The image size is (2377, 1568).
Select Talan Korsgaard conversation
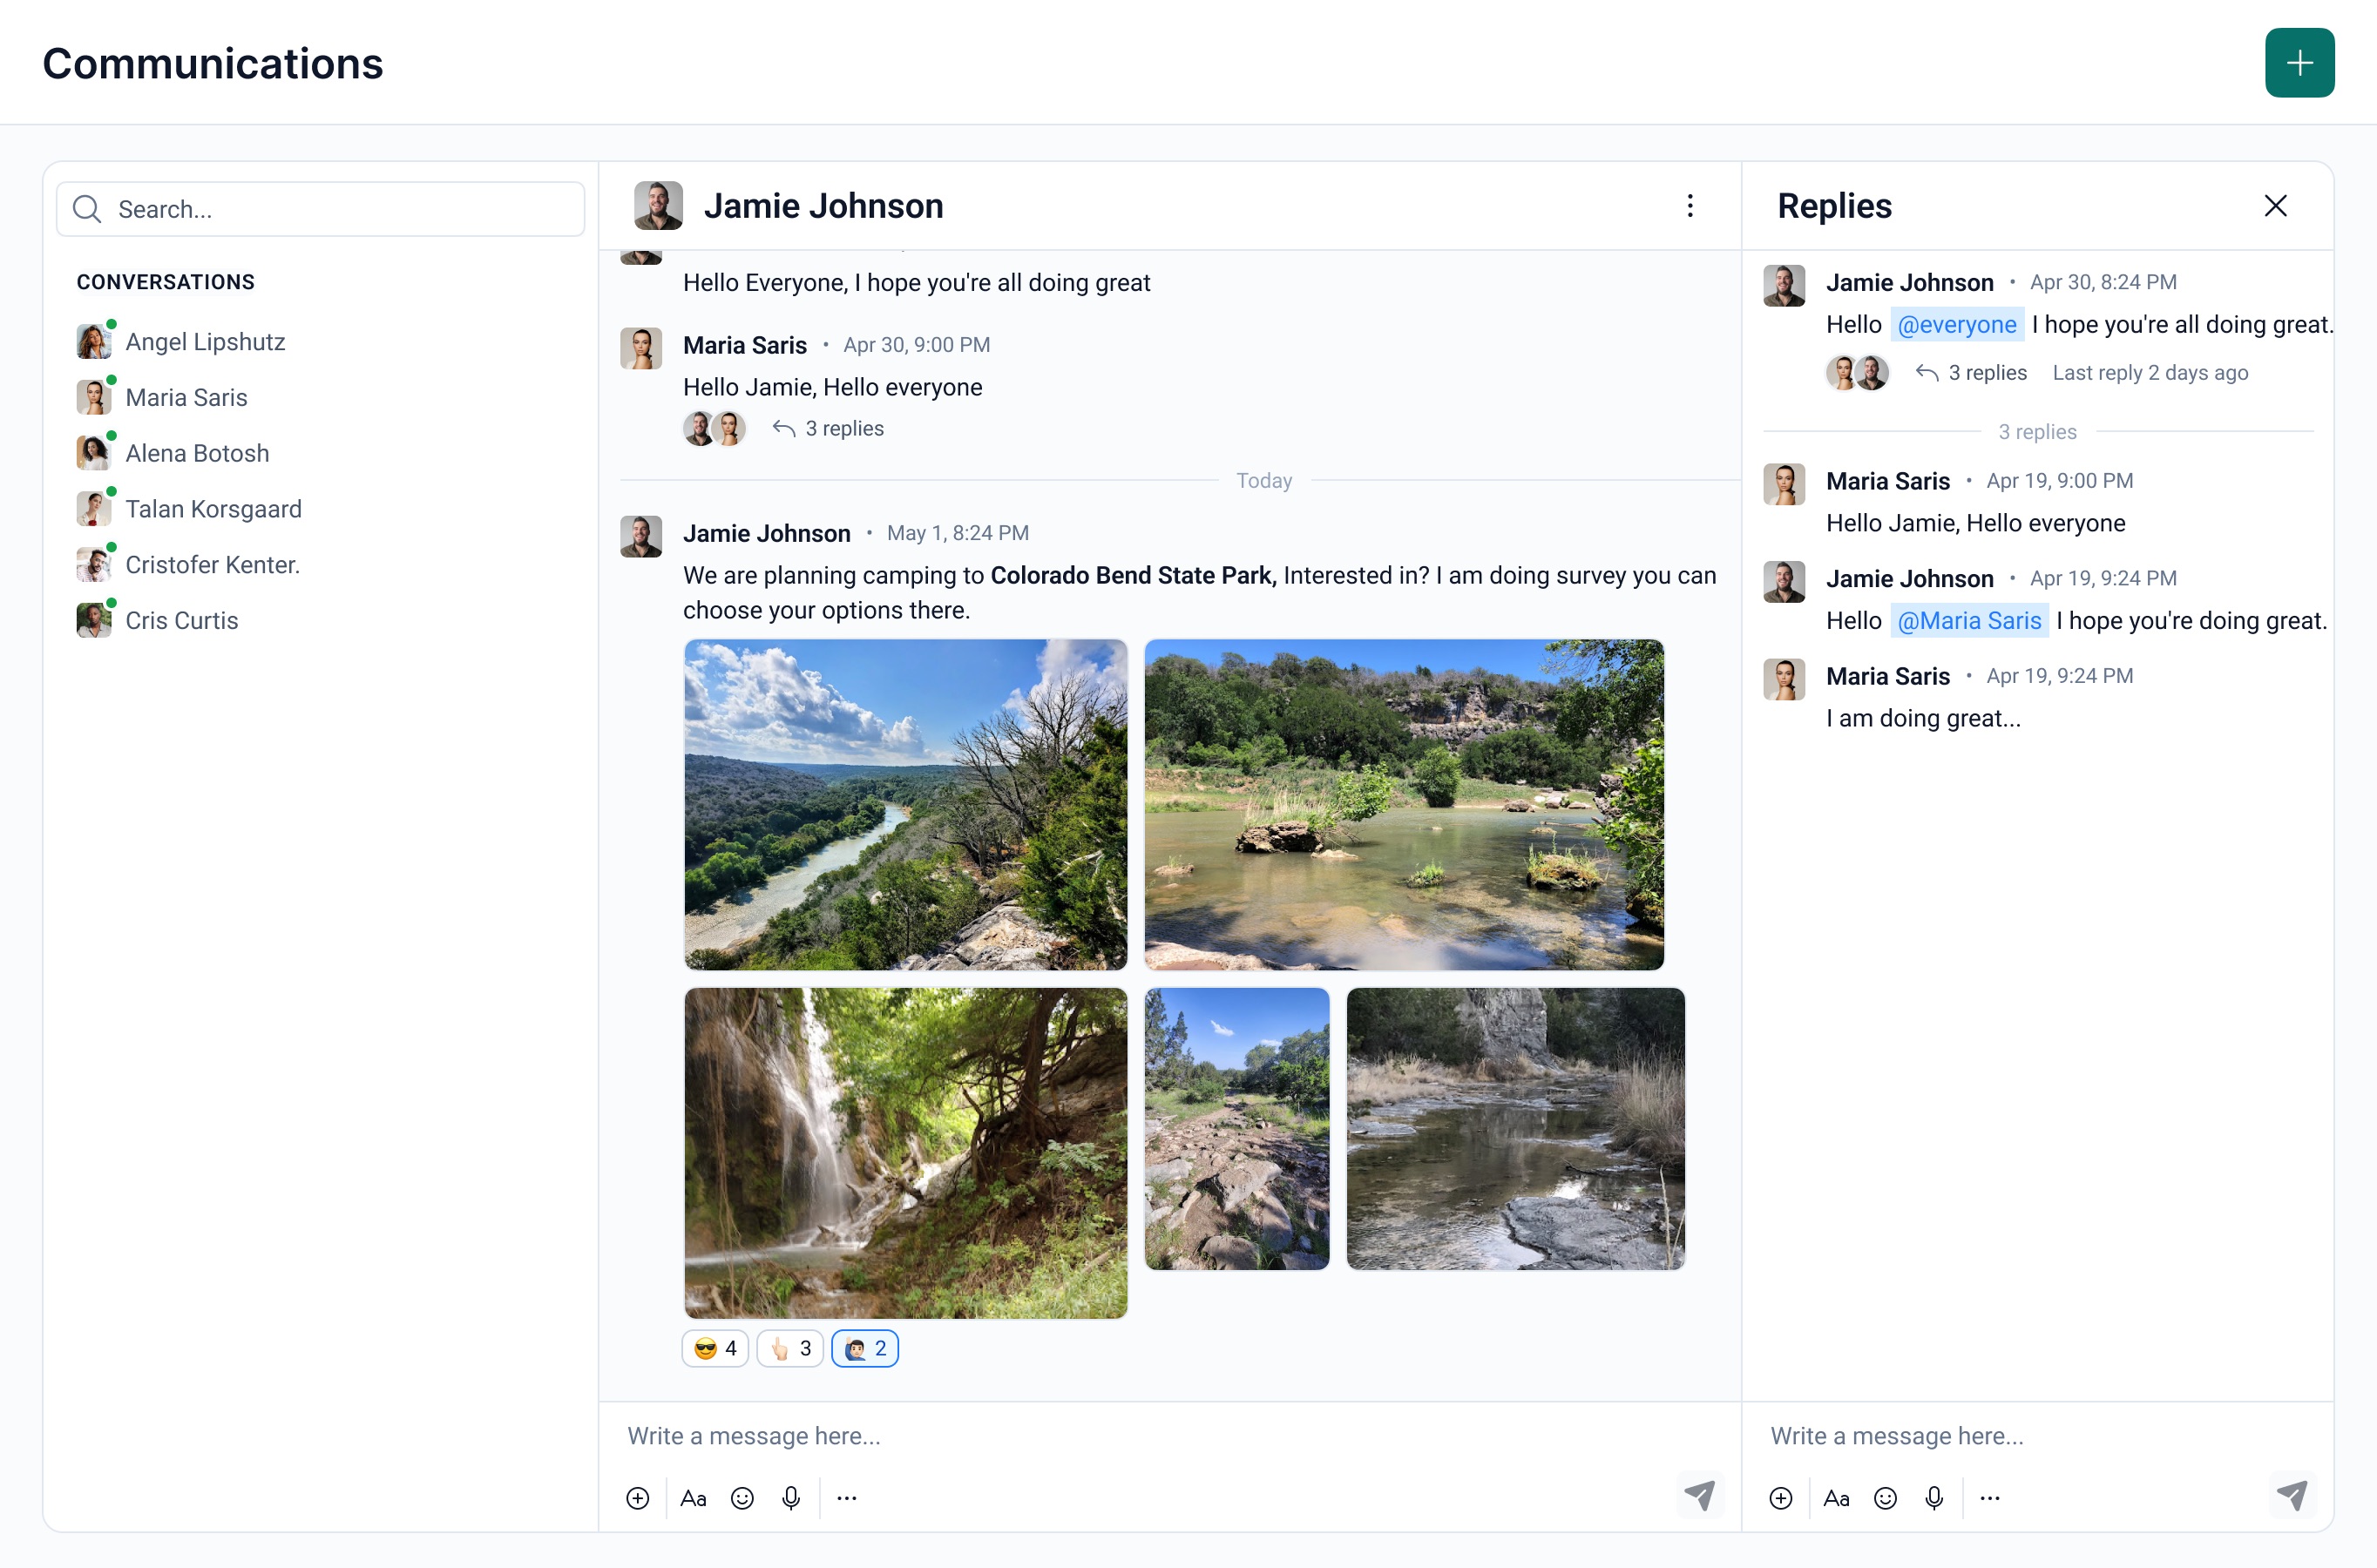213,509
